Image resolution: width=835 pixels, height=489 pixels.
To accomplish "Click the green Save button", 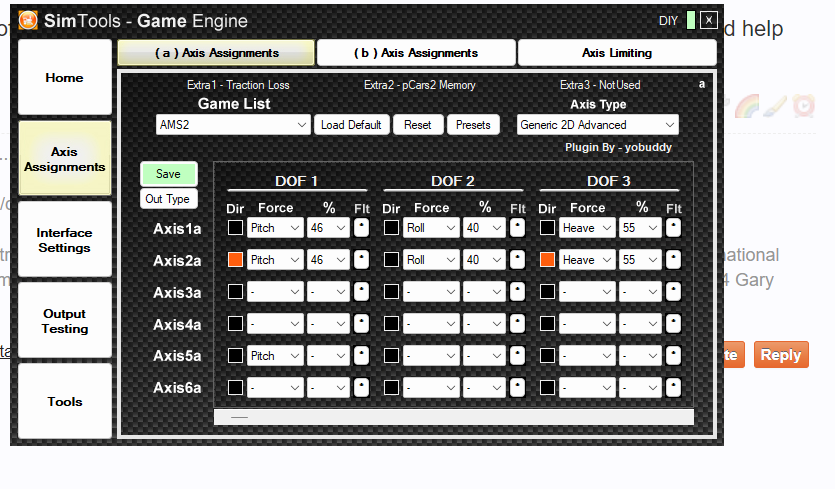I will click(x=168, y=174).
